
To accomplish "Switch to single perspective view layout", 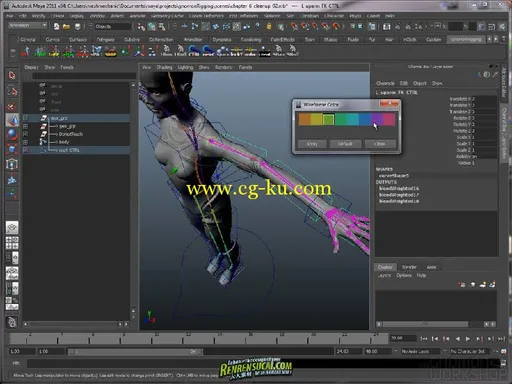I will pyautogui.click(x=12, y=228).
